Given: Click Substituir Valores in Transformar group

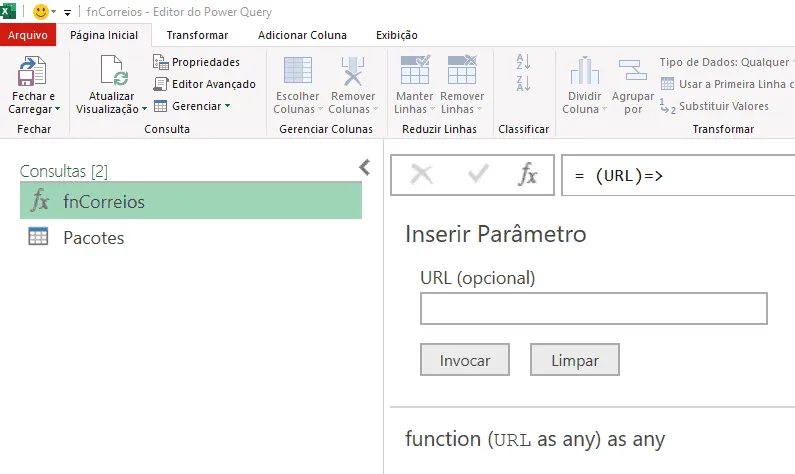Looking at the screenshot, I should [714, 106].
